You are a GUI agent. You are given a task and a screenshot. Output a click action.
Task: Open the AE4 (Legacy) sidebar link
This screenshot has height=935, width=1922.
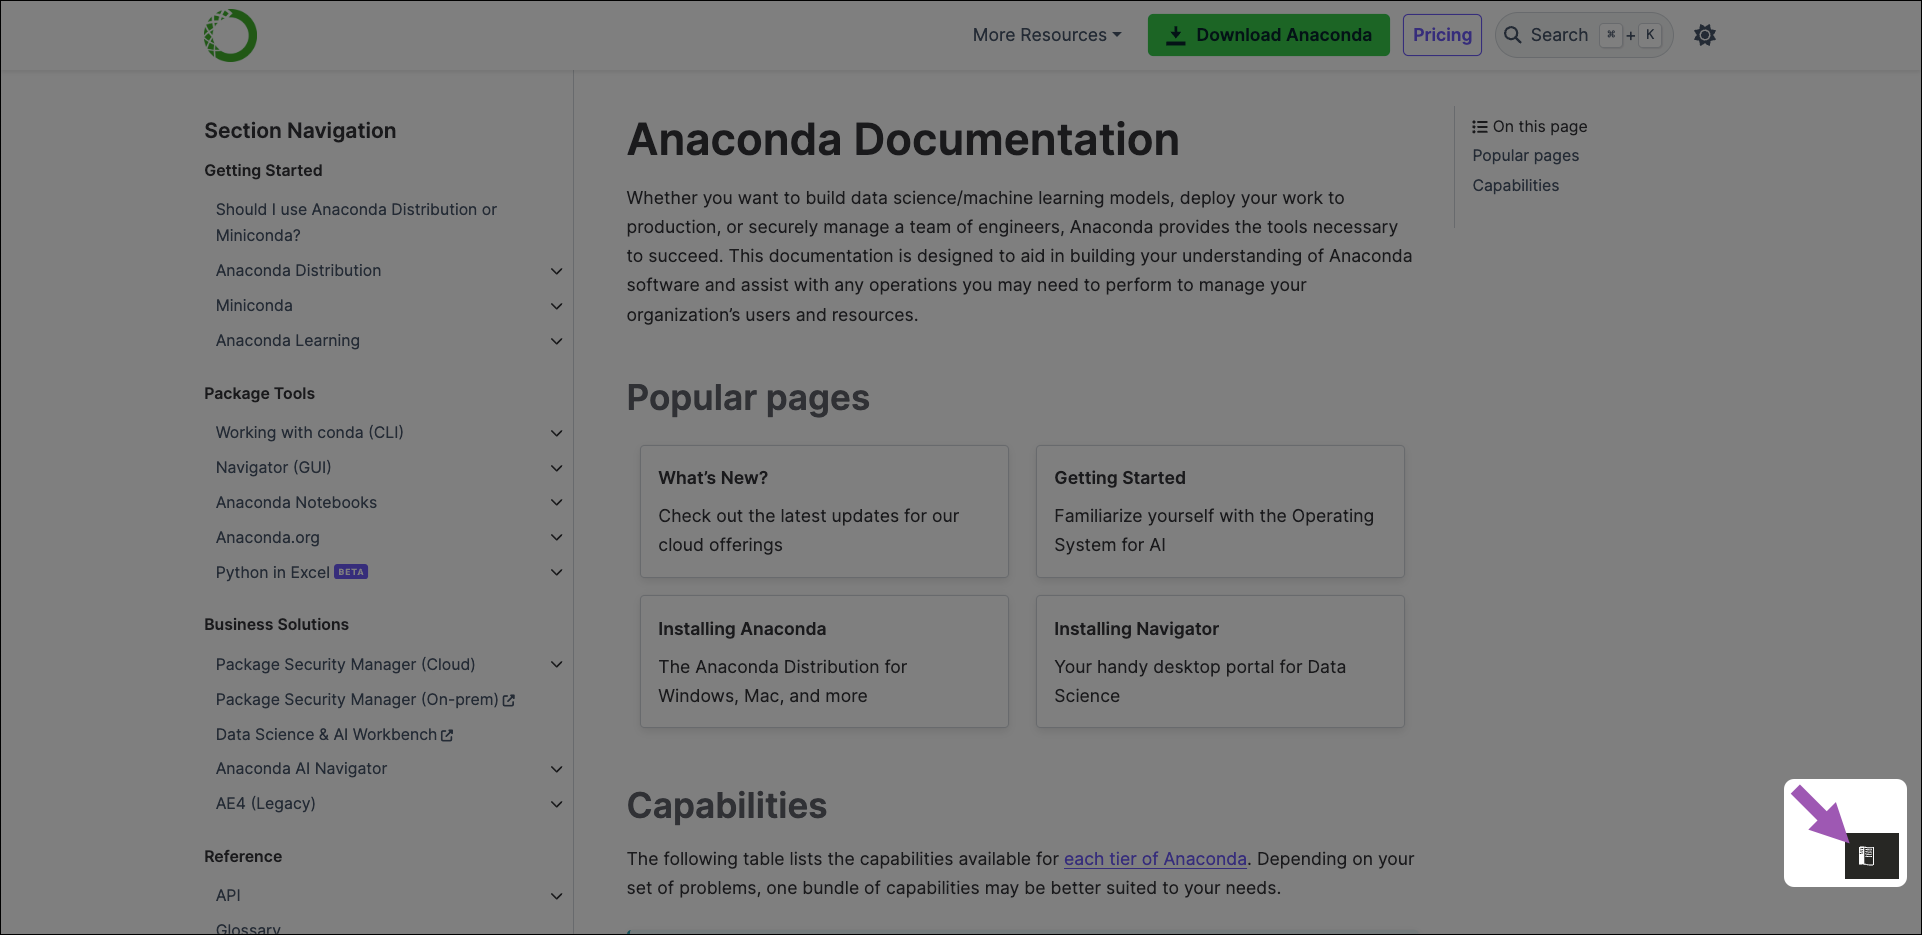pos(265,803)
